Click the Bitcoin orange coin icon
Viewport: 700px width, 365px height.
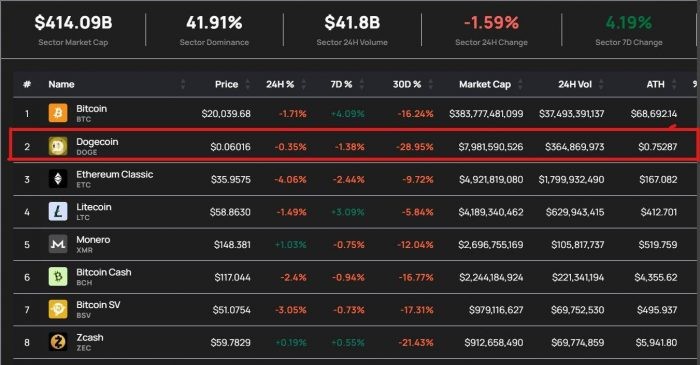[x=58, y=113]
